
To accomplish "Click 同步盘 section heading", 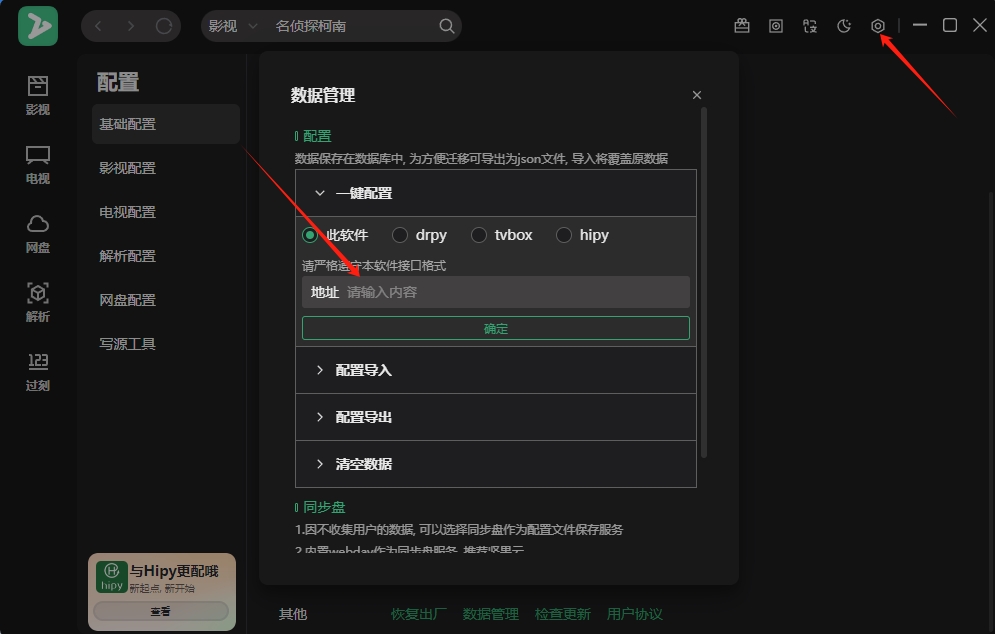I will (x=324, y=507).
